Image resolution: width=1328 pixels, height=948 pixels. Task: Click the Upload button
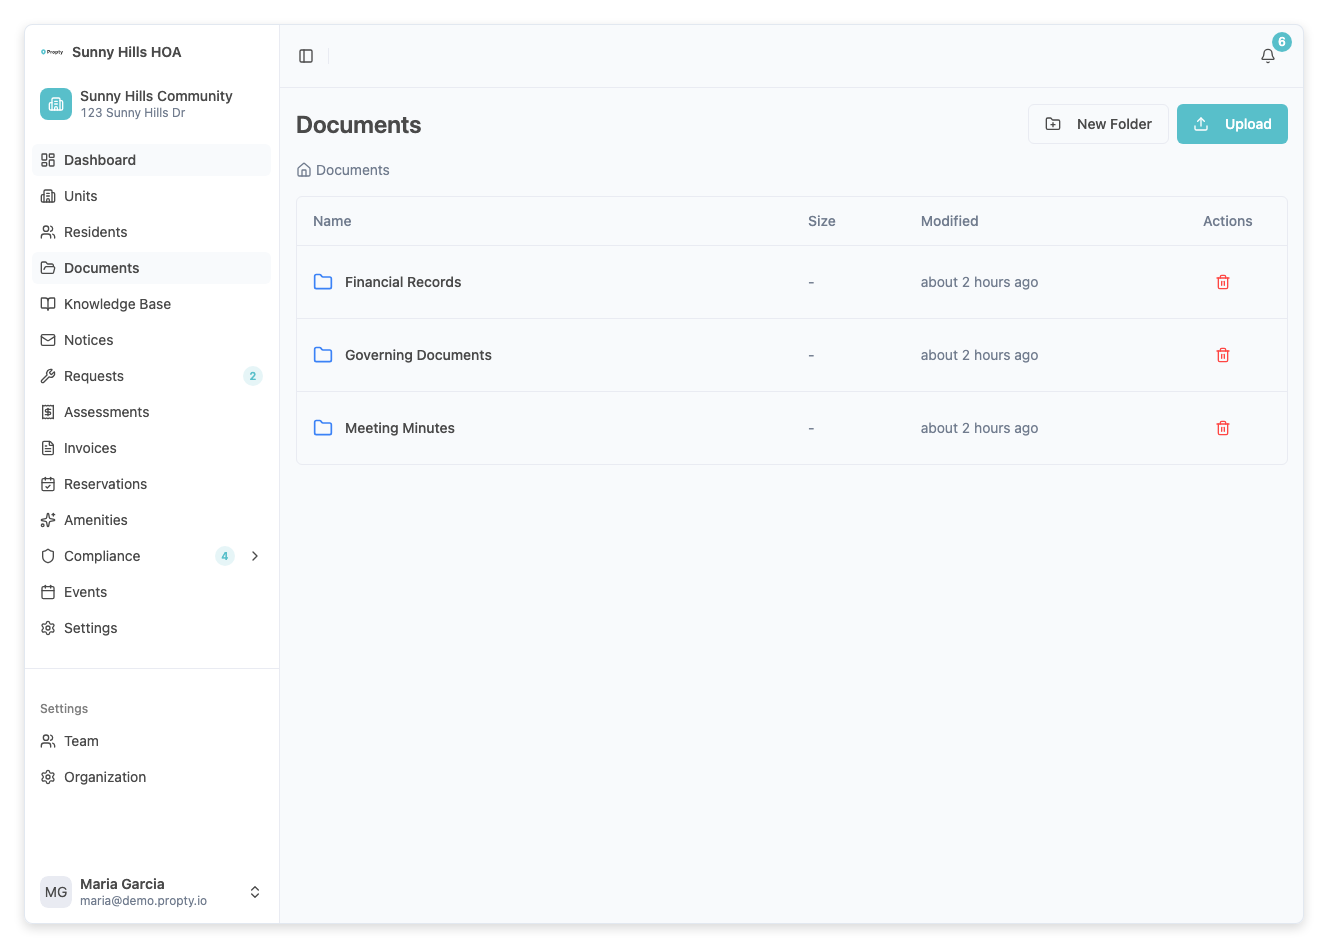tap(1232, 124)
